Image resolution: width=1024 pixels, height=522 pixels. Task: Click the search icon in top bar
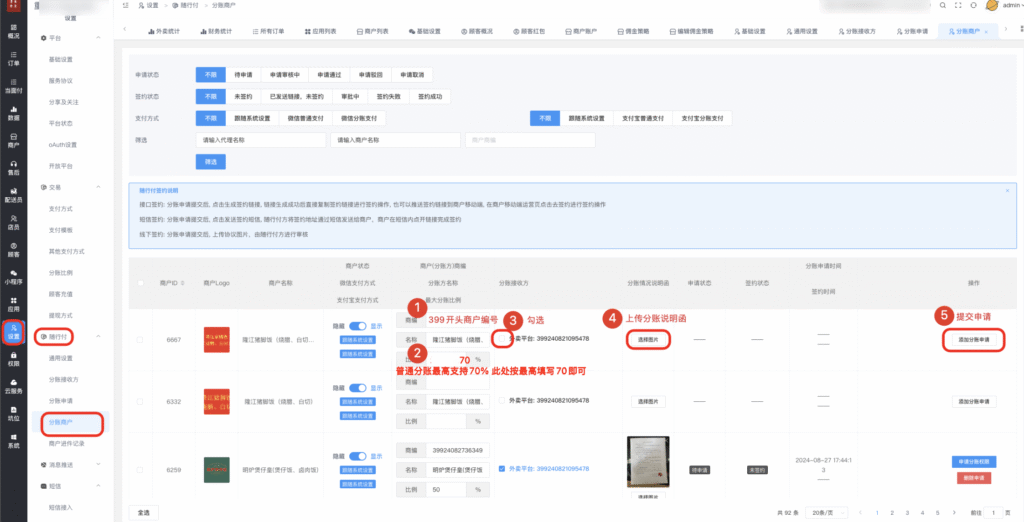(942, 5)
